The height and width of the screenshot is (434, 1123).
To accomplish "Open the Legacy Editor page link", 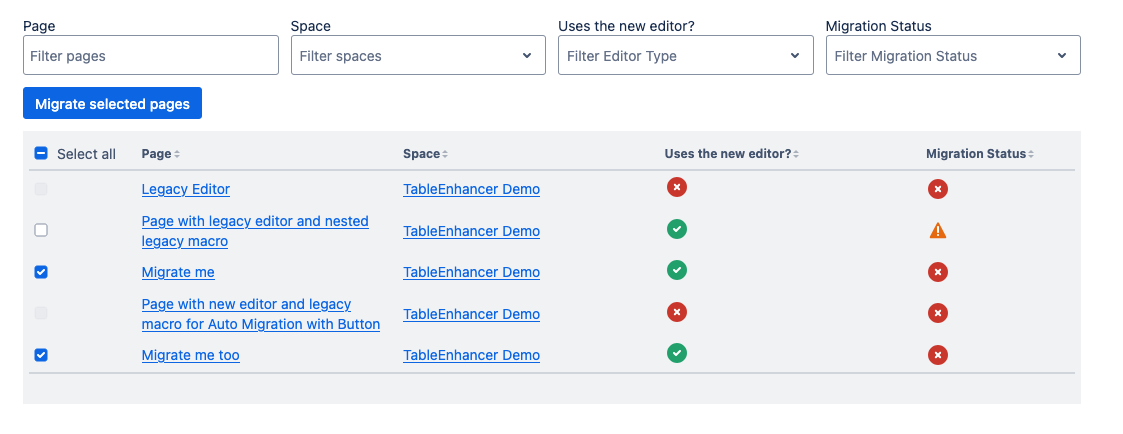I will pyautogui.click(x=186, y=189).
